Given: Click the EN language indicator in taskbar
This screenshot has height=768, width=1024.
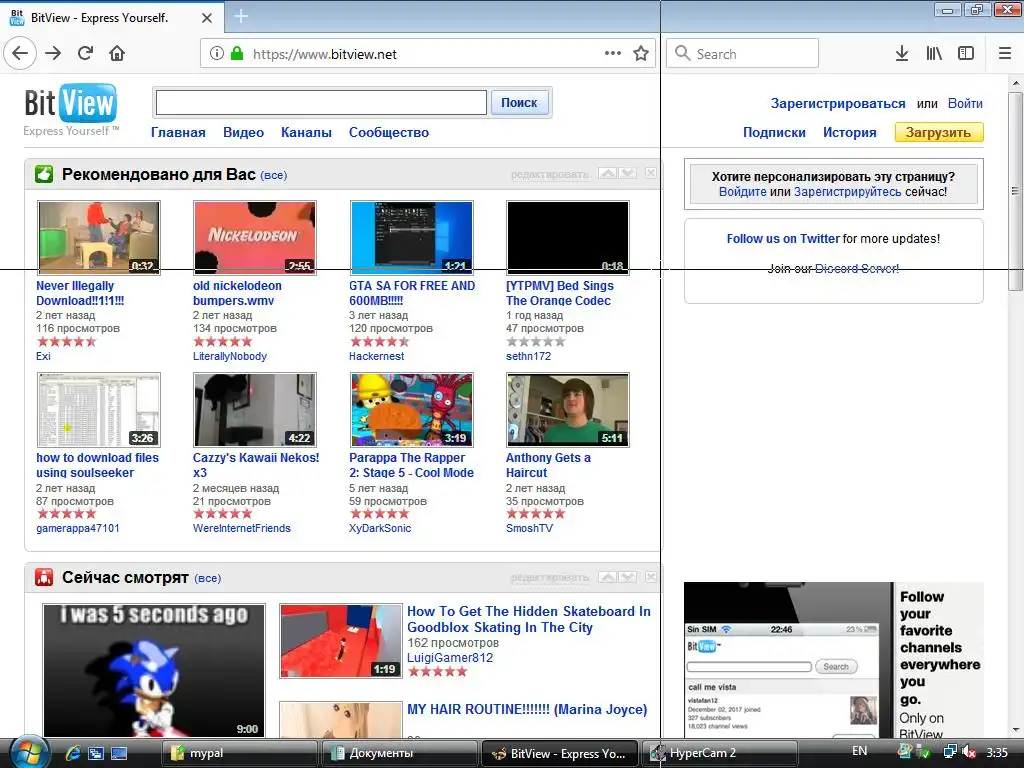Looking at the screenshot, I should click(859, 751).
